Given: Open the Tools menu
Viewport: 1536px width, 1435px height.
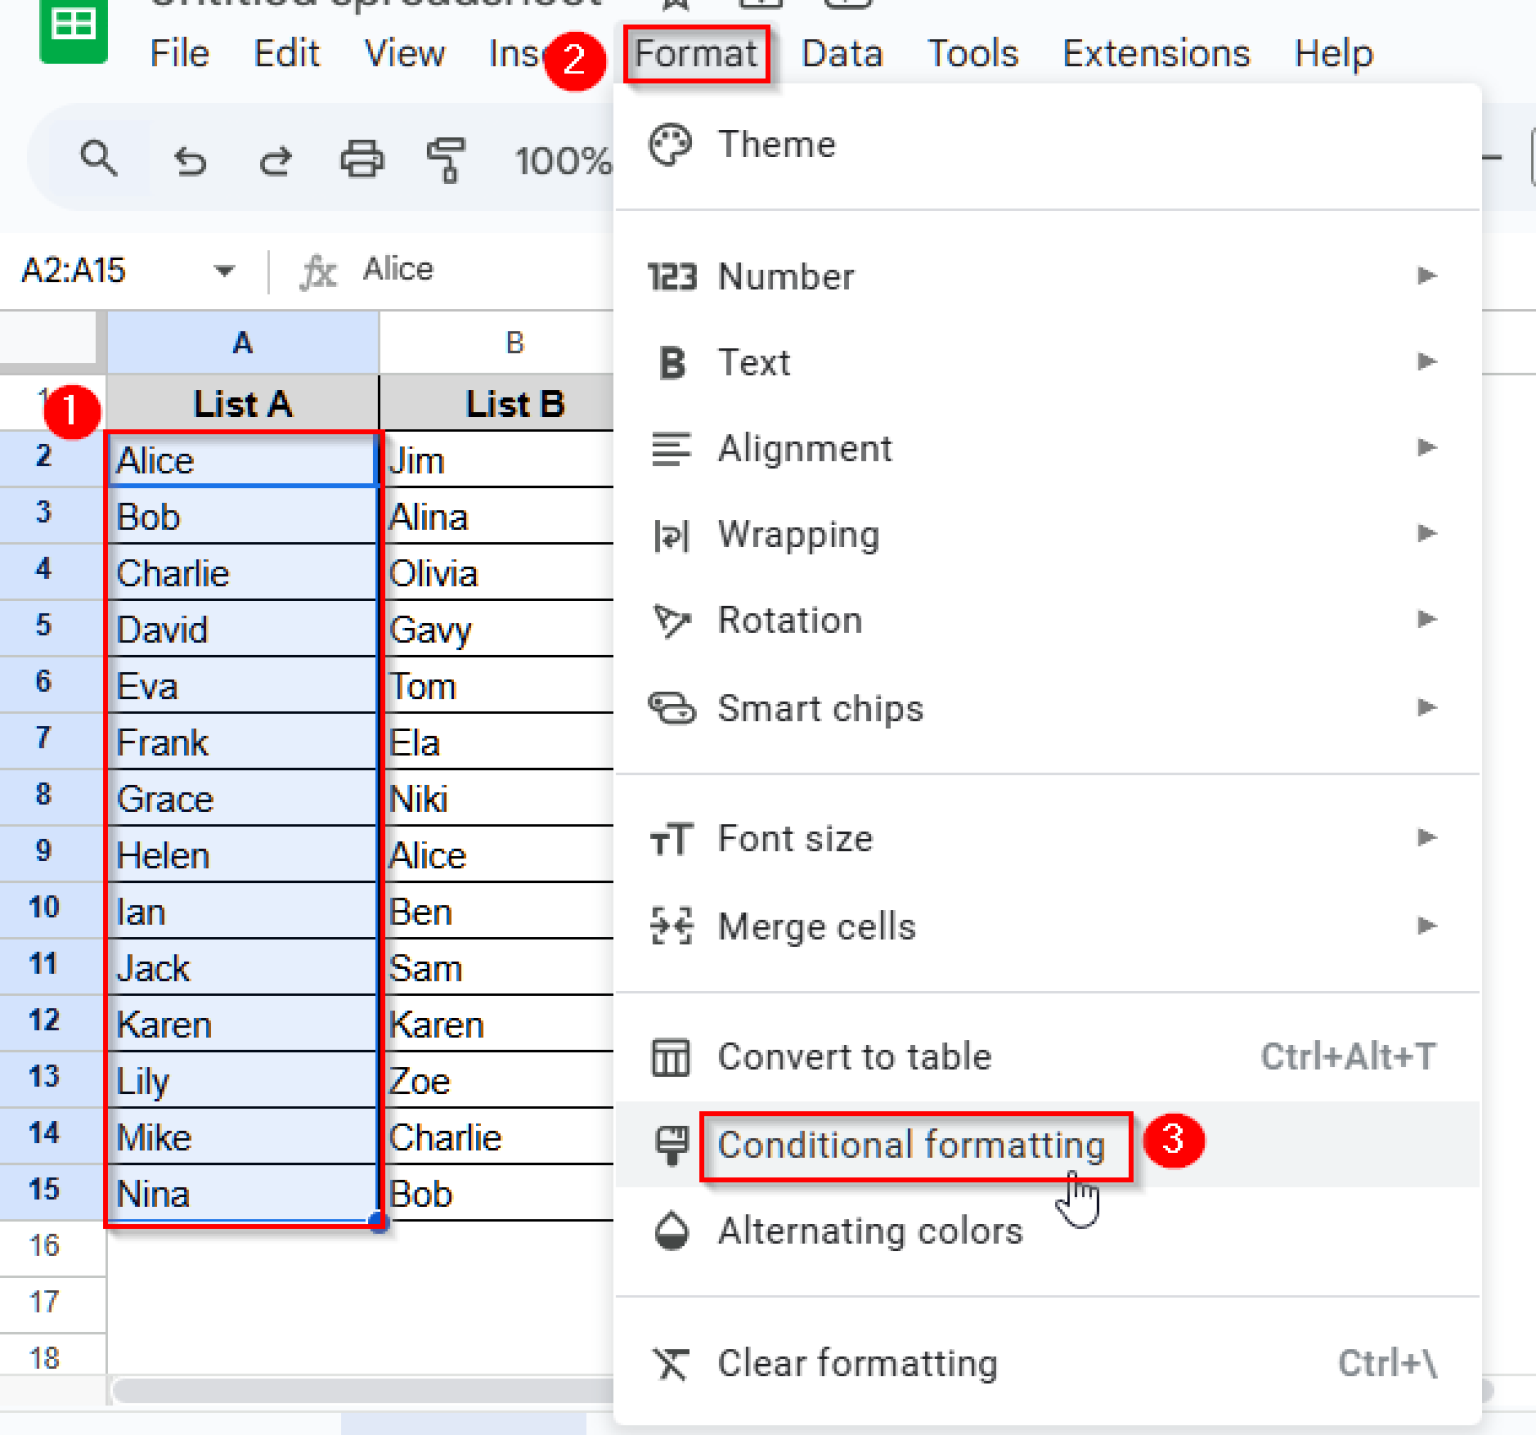Looking at the screenshot, I should (972, 53).
